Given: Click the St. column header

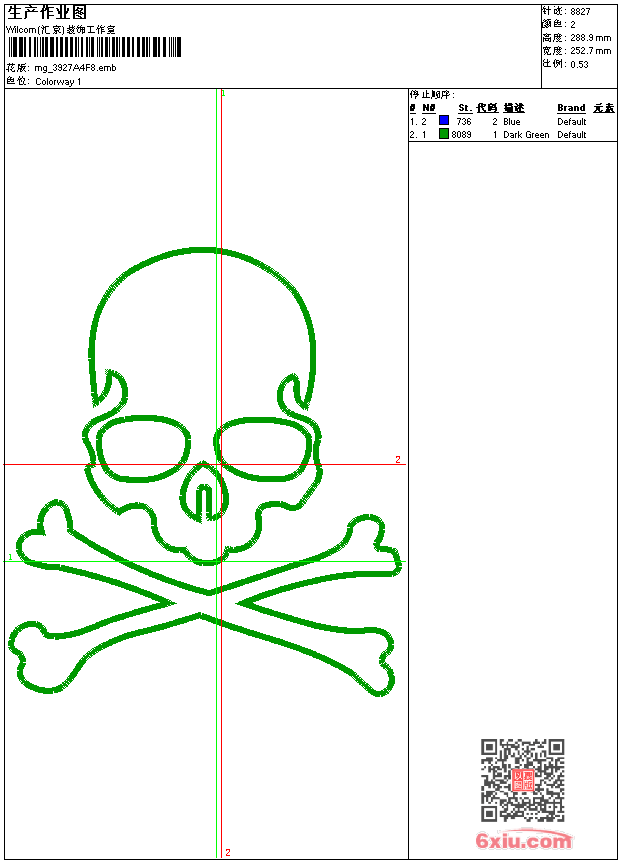Looking at the screenshot, I should pyautogui.click(x=465, y=108).
